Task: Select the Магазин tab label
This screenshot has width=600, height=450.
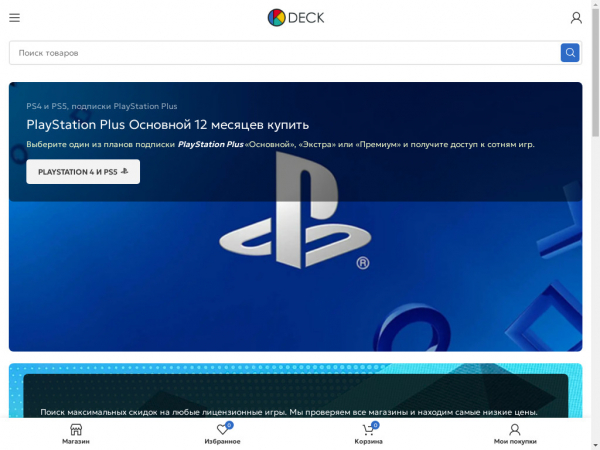Action: 76,441
